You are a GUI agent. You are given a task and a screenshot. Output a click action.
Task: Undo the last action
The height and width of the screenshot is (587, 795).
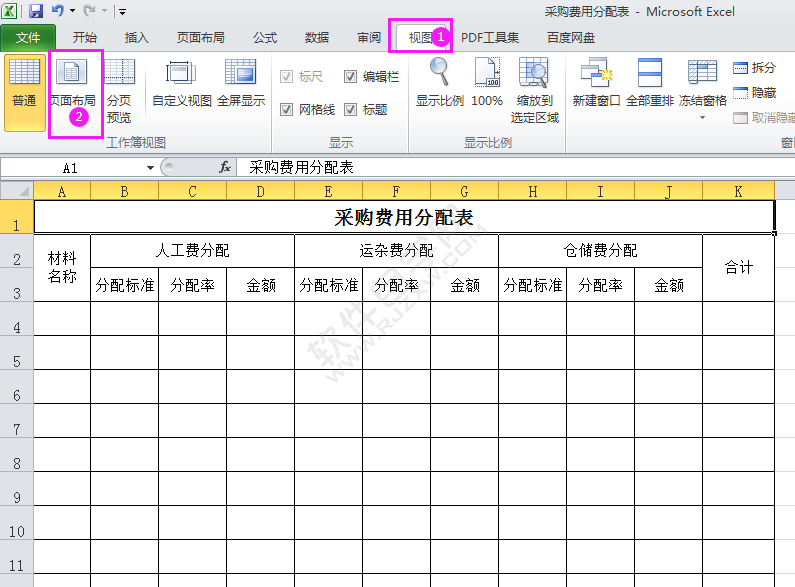pyautogui.click(x=58, y=11)
